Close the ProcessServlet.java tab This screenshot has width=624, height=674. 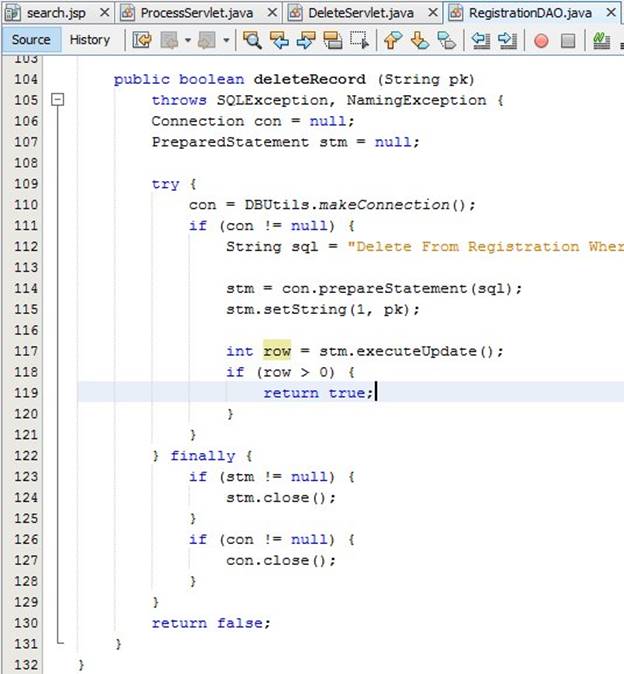coord(272,13)
